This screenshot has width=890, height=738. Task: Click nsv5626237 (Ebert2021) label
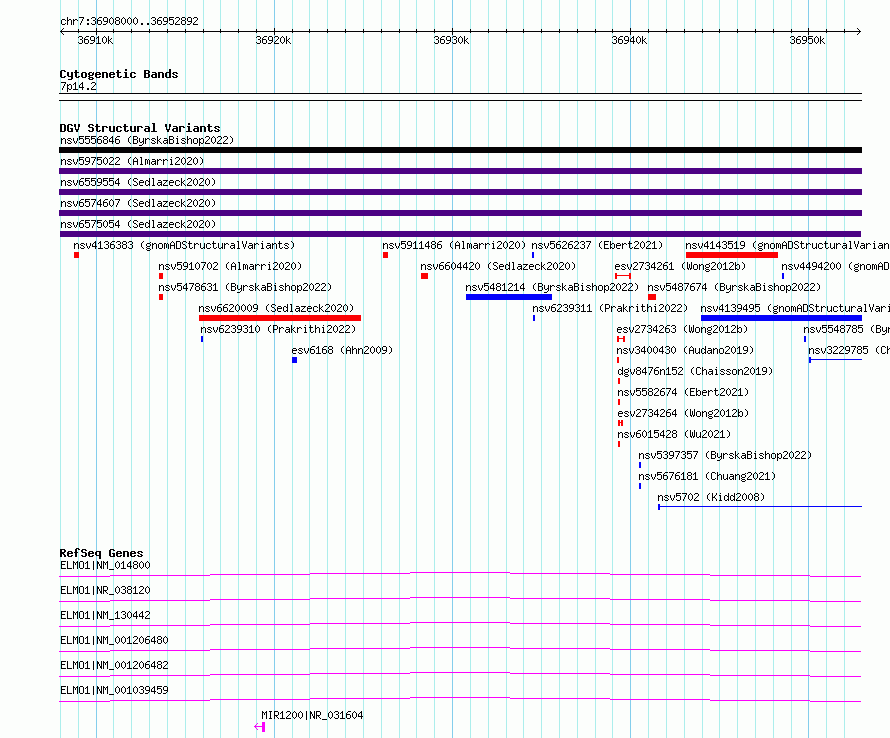click(x=597, y=245)
